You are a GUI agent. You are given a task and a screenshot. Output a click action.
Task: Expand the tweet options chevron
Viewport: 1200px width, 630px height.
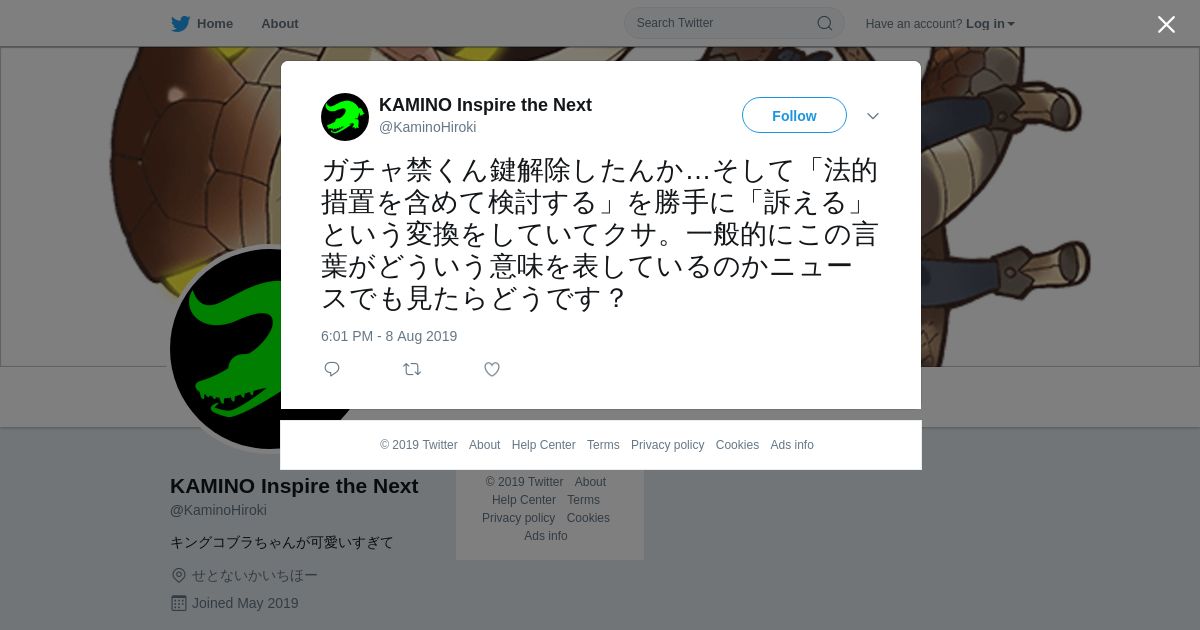(873, 116)
